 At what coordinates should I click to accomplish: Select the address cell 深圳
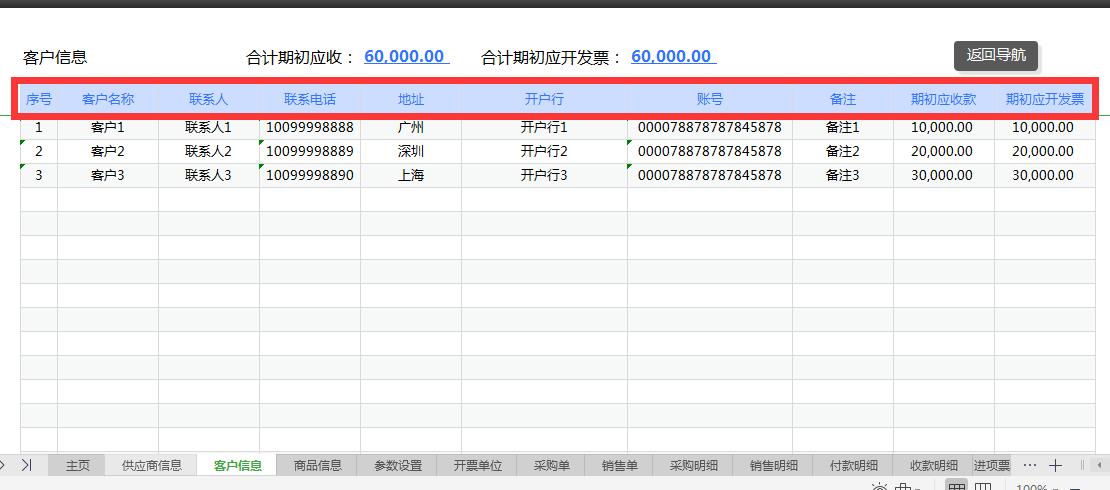coord(411,152)
